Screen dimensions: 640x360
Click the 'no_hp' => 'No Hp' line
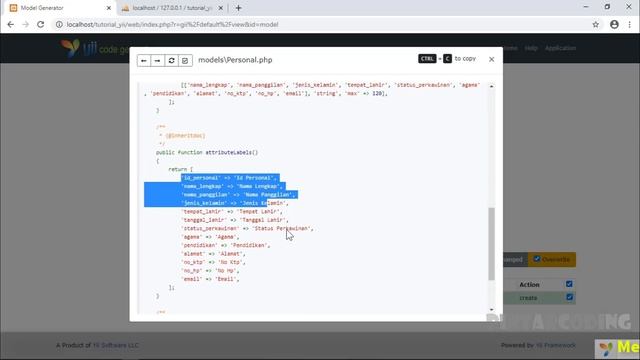click(x=210, y=271)
